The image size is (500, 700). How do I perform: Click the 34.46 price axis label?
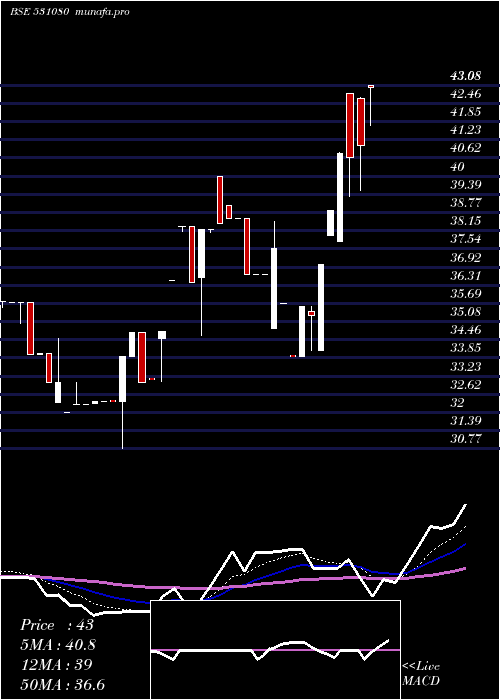click(466, 330)
